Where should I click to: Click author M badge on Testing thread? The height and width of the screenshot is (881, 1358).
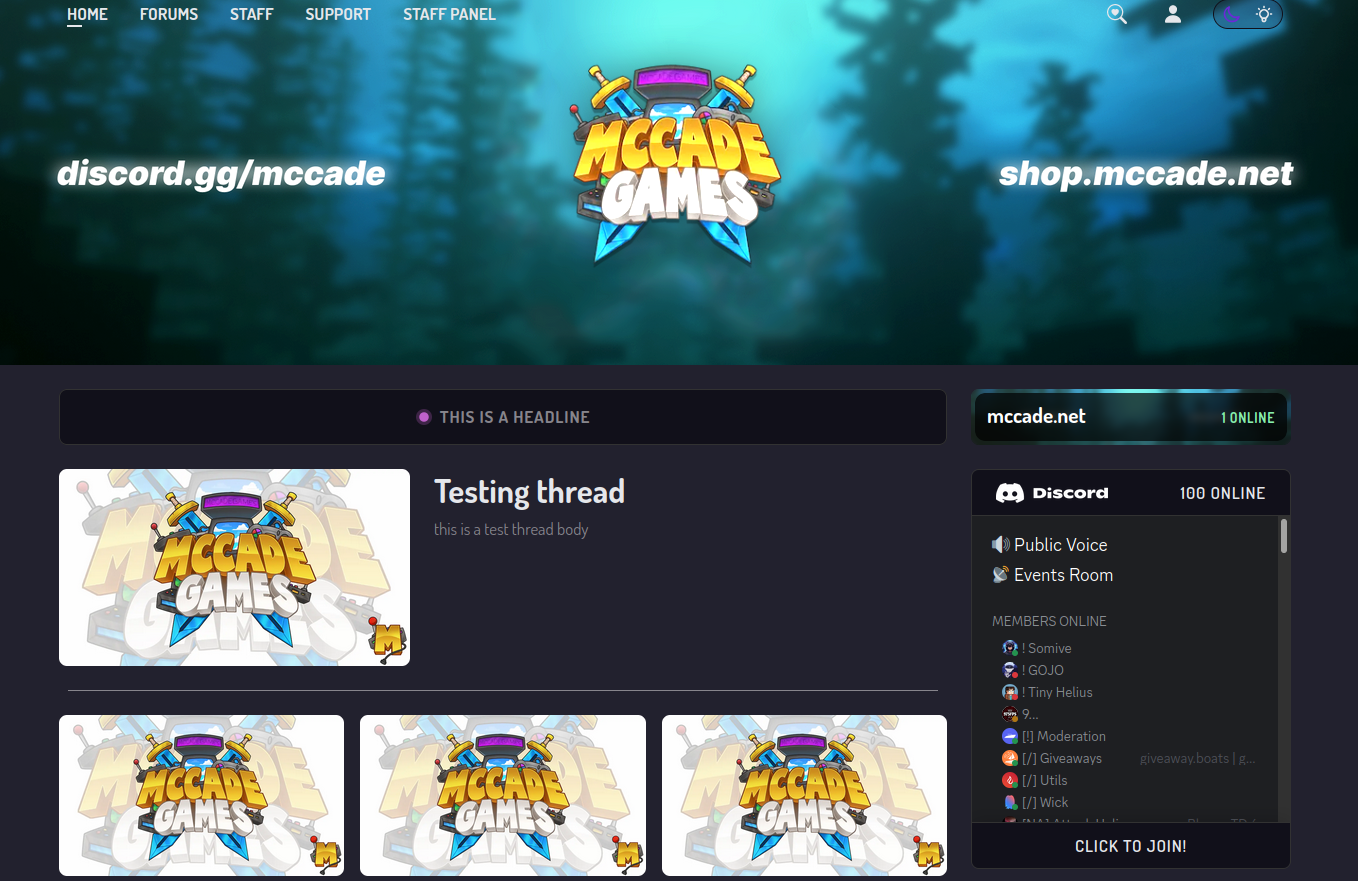388,641
